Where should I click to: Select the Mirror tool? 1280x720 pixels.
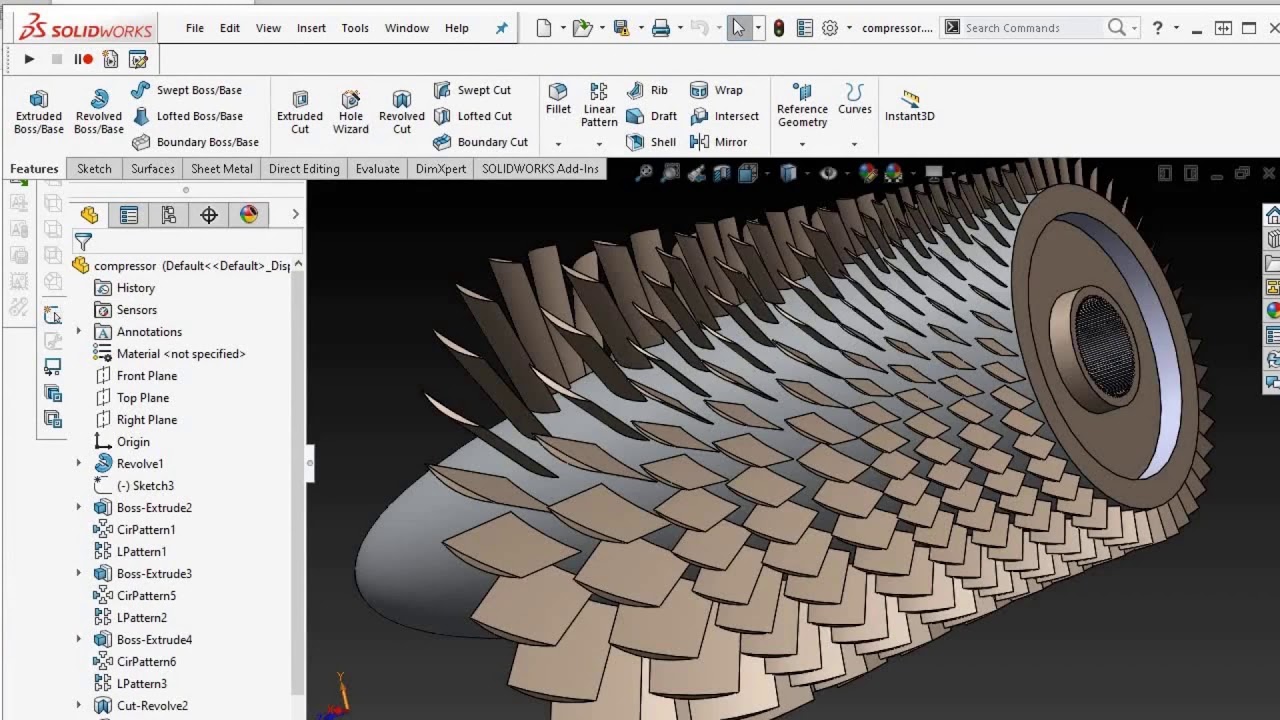718,142
